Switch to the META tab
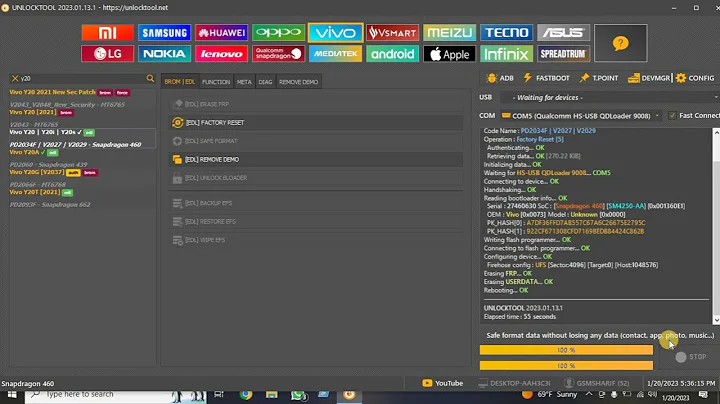Screen dimensions: 720x404 point(244,82)
